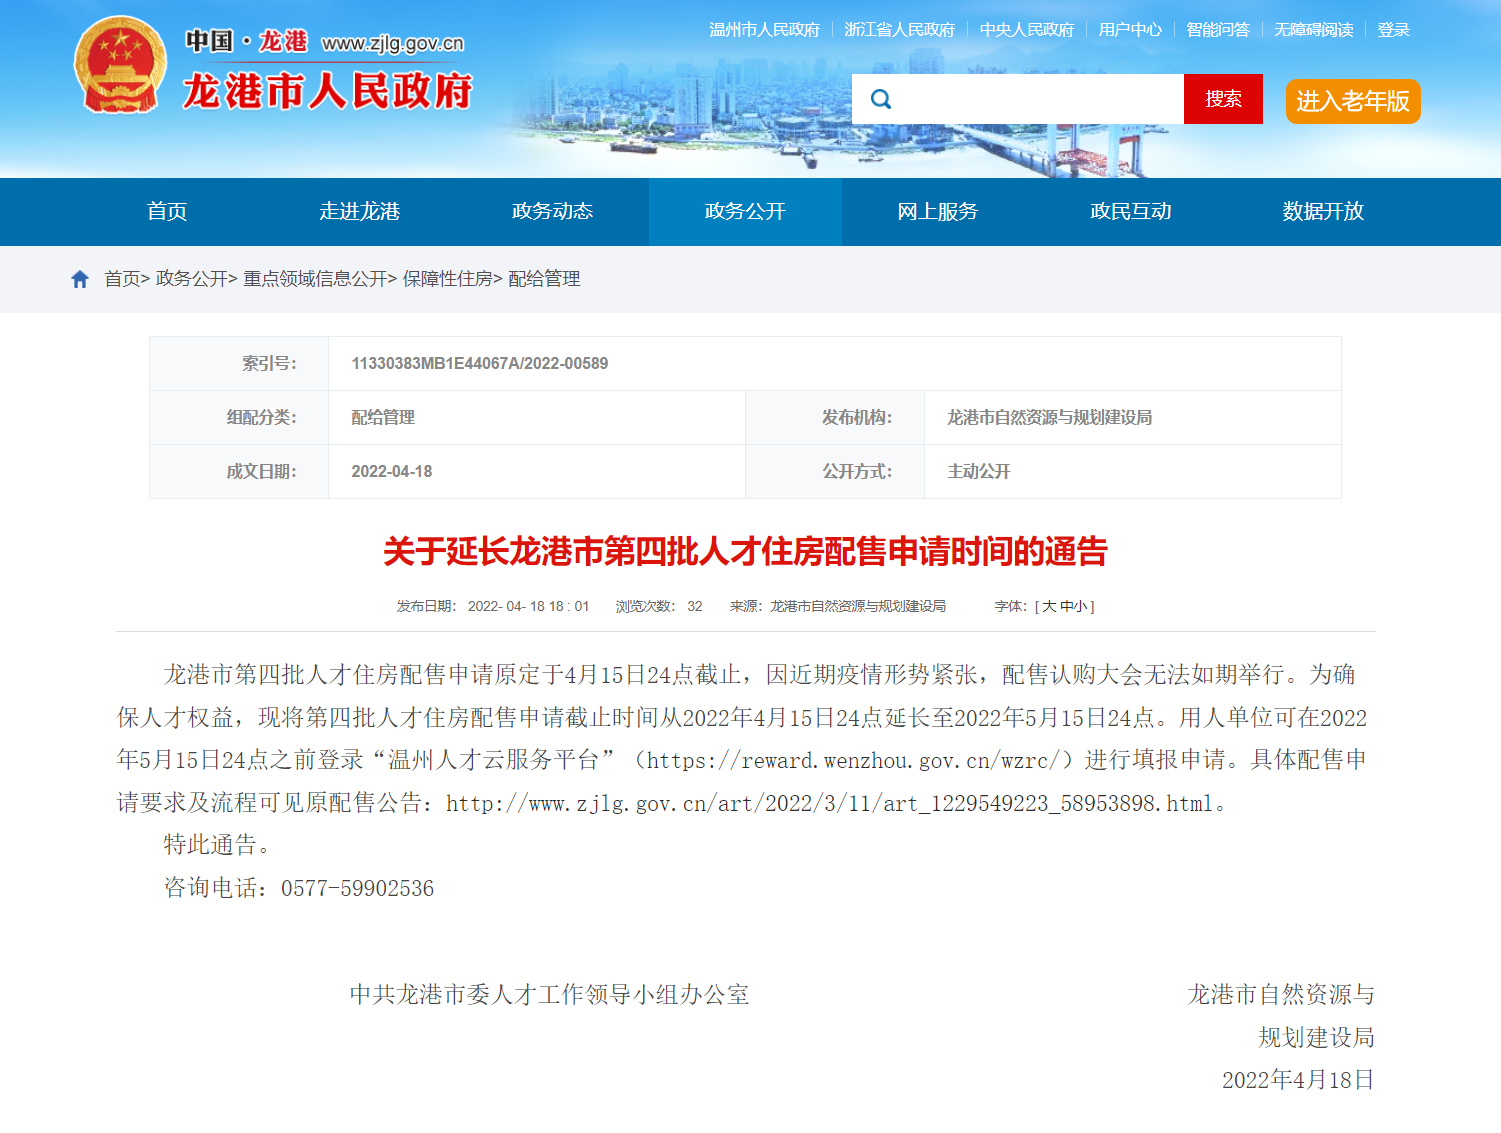Viewport: 1501px width, 1133px height.
Task: Open the 走进龙港 navigation menu
Action: coord(359,211)
